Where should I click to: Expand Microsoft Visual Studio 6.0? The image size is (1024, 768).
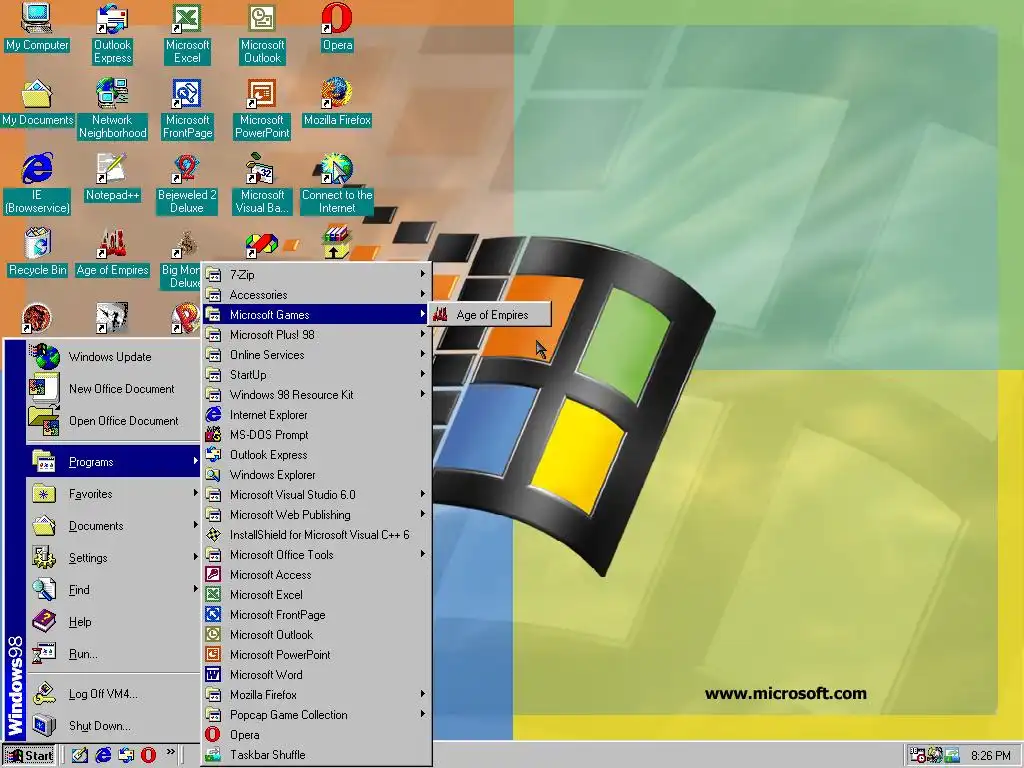[x=317, y=495]
